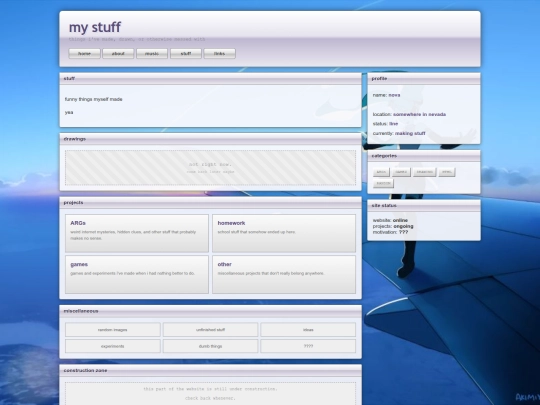Filter by the games category tag
Viewport: 540px width, 405px height.
pos(401,172)
